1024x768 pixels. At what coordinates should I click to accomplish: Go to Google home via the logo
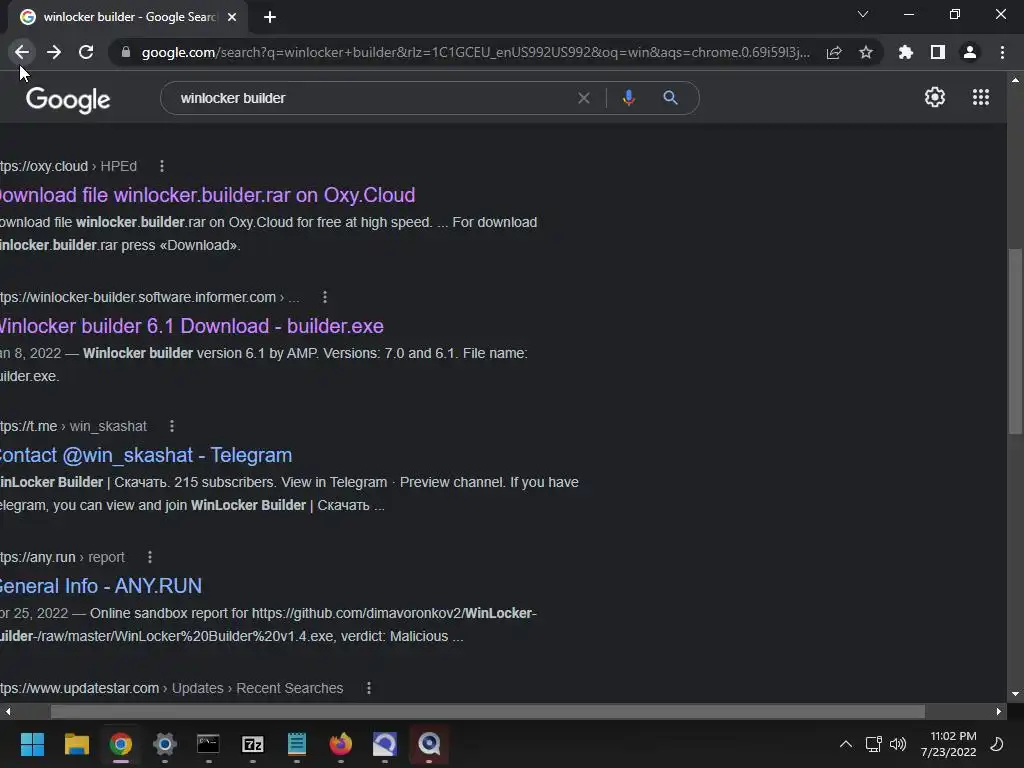68,100
